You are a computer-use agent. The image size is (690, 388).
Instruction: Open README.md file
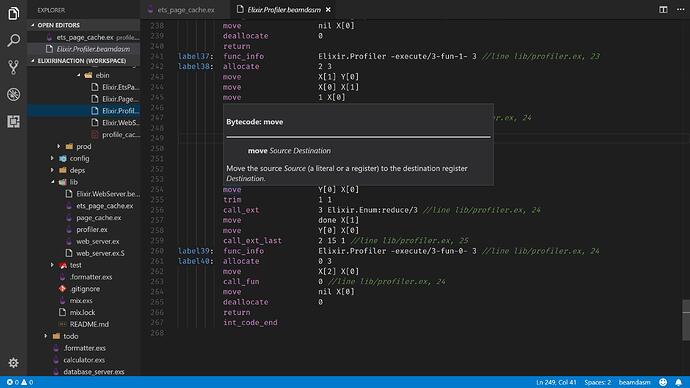click(84, 325)
